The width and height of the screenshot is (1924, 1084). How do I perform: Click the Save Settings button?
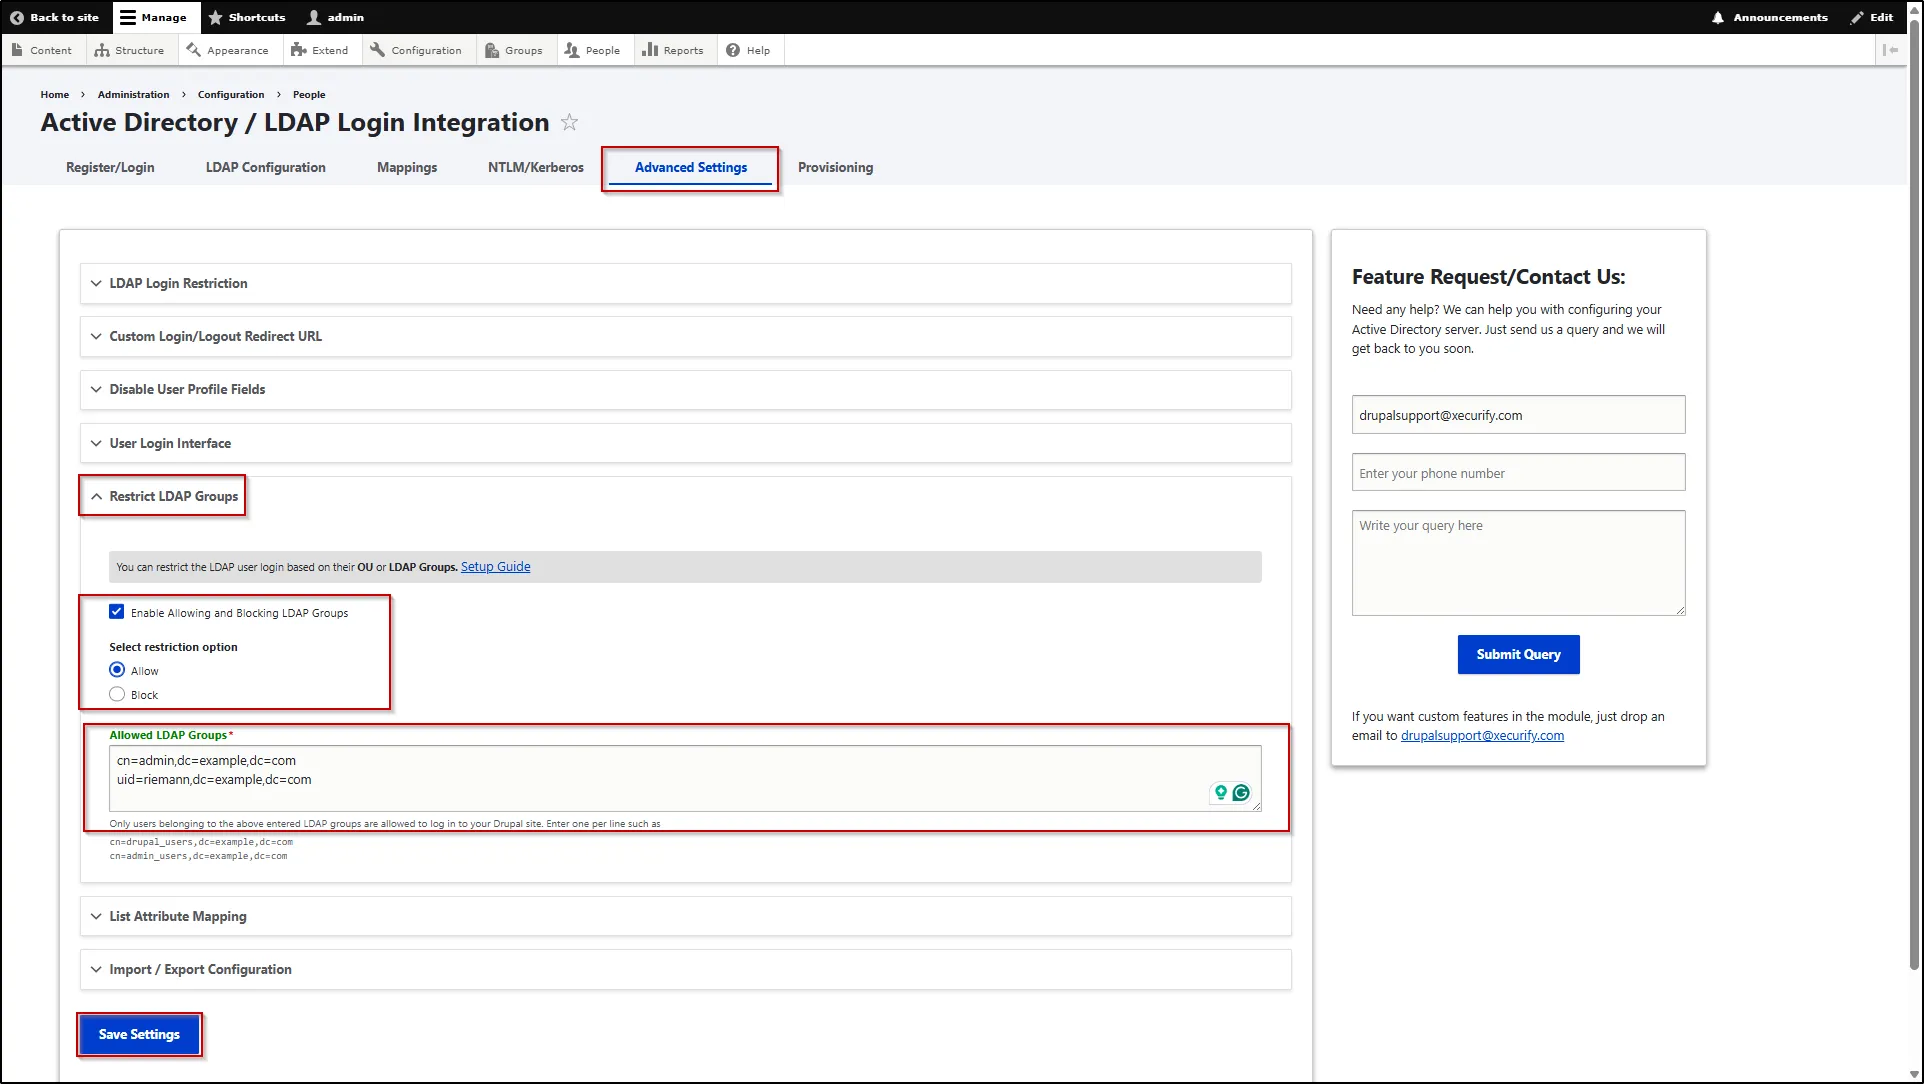coord(139,1034)
